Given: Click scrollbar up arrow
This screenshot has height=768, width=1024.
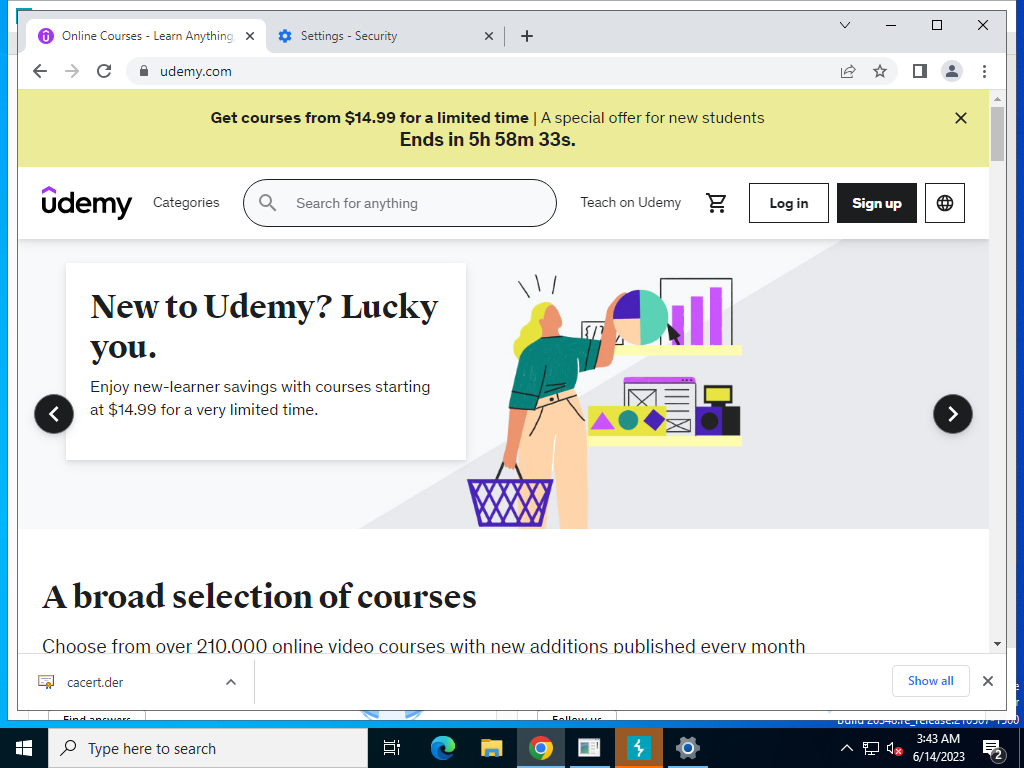Looking at the screenshot, I should pos(997,99).
